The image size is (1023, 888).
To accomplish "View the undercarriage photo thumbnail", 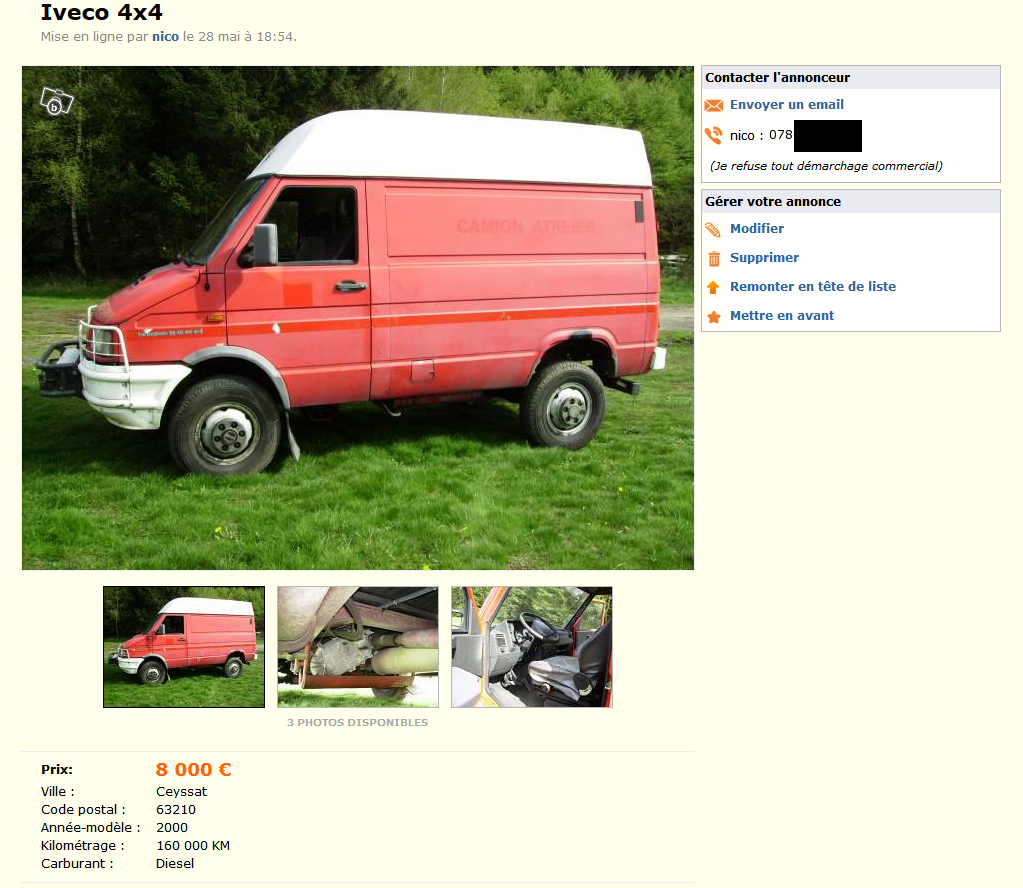I will [358, 647].
